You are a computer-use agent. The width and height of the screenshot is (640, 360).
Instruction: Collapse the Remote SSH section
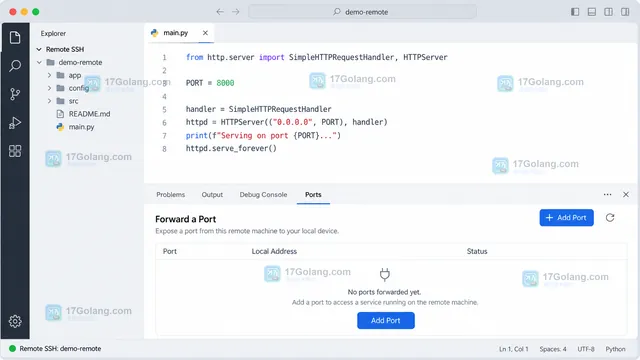(x=39, y=49)
